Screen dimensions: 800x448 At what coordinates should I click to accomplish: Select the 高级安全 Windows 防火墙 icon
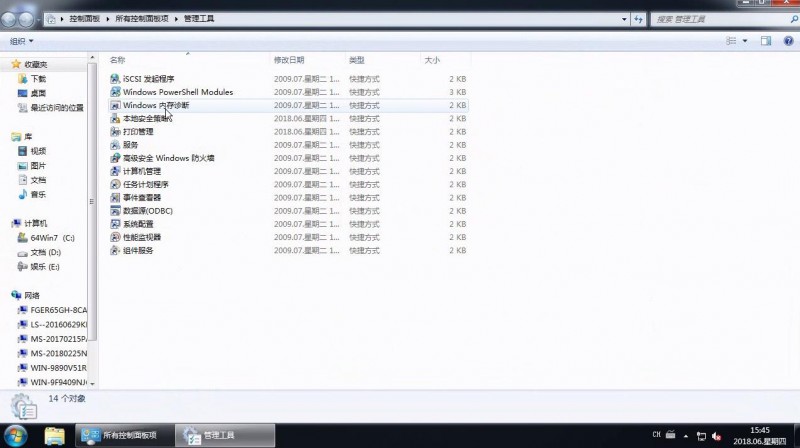[x=115, y=158]
